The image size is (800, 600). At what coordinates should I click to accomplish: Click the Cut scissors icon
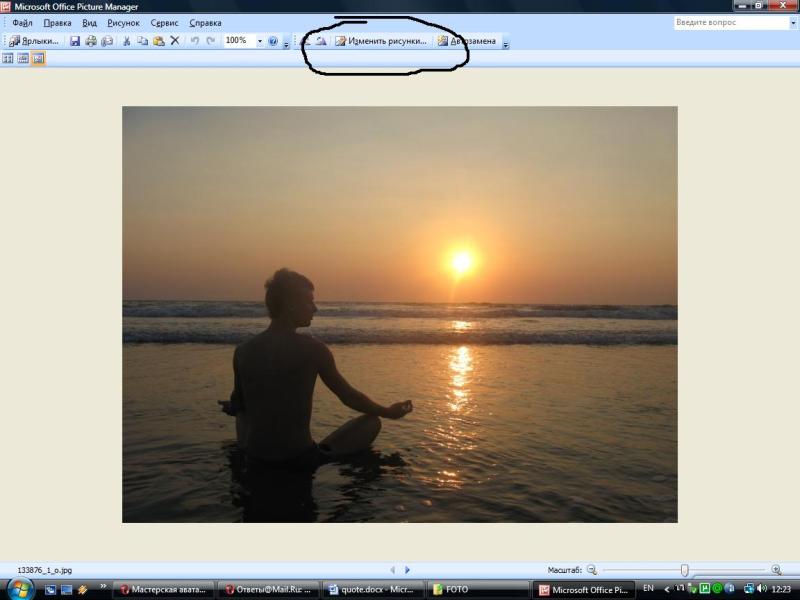click(x=127, y=41)
